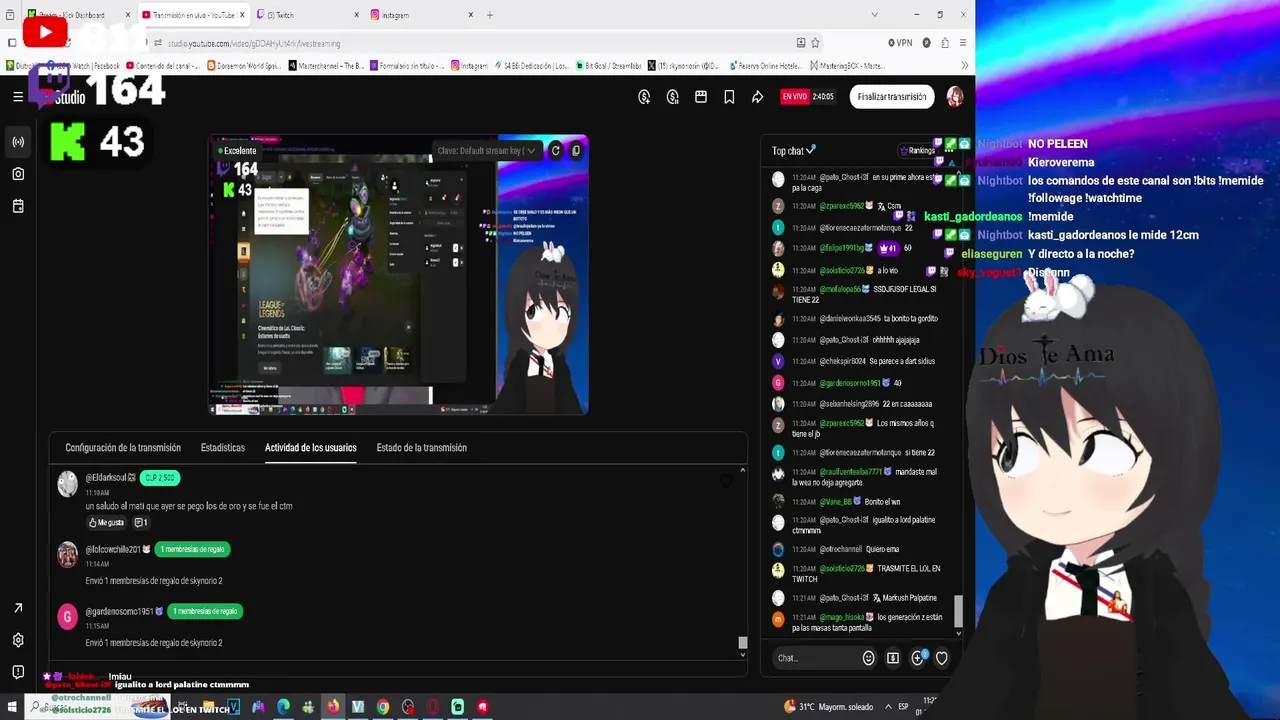The image size is (1280, 720).
Task: Click the Windows Start button
Action: (x=12, y=707)
